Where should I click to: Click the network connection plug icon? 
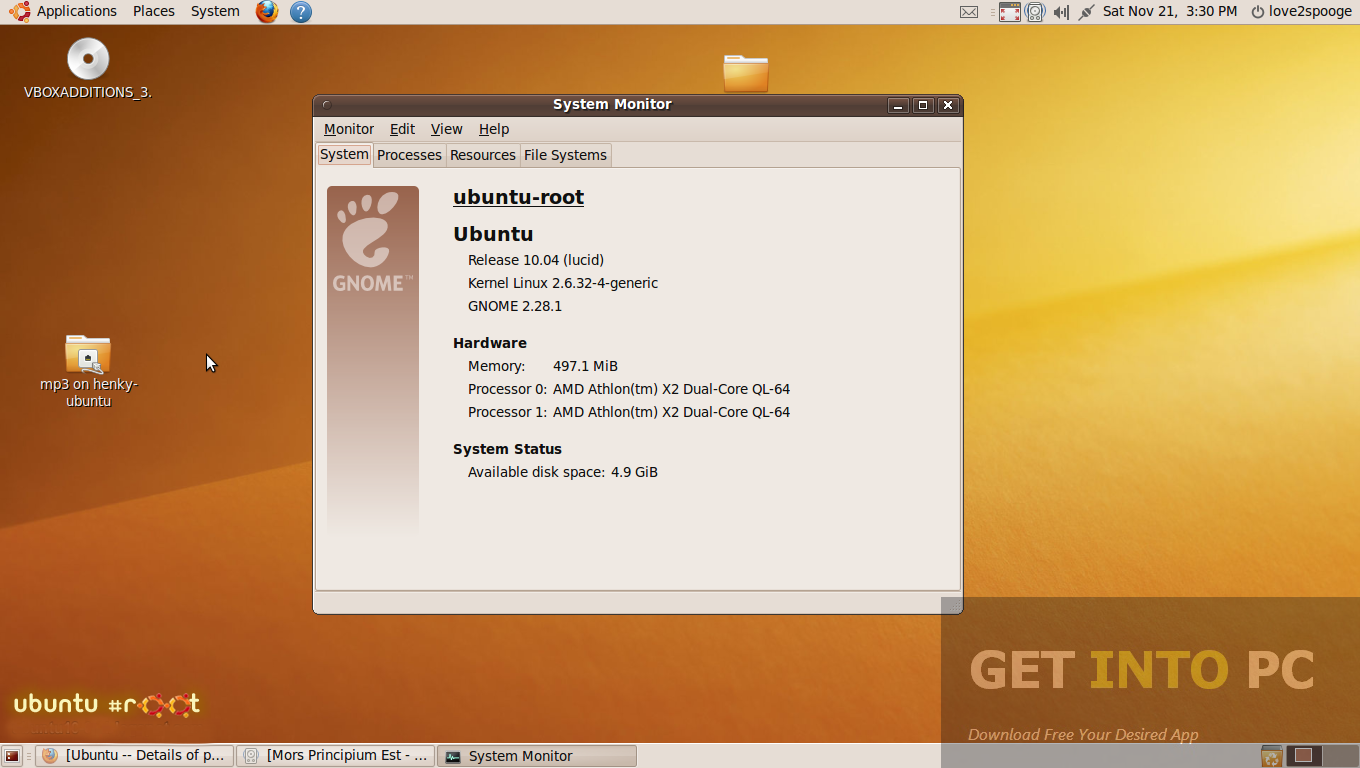pos(1086,12)
